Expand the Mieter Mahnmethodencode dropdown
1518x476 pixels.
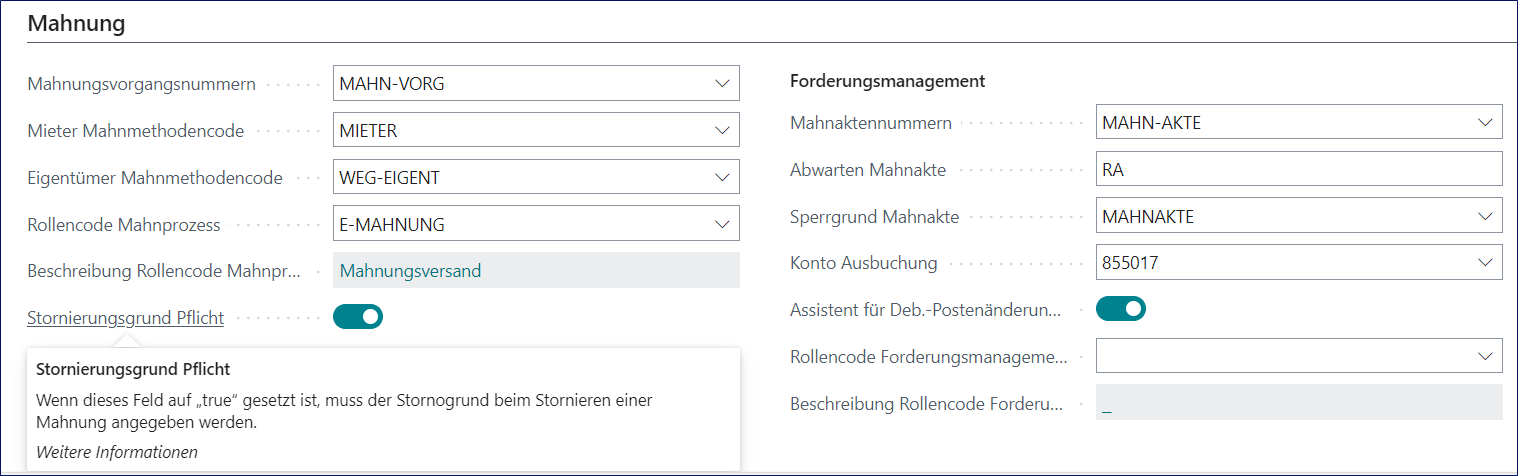722,130
